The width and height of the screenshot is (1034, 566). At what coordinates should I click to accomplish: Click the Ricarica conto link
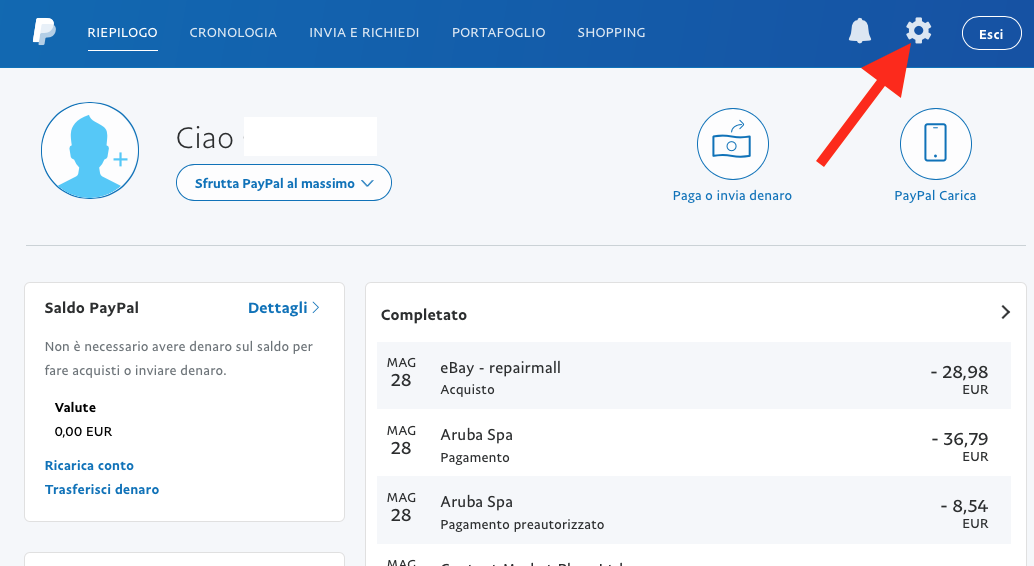tap(89, 465)
